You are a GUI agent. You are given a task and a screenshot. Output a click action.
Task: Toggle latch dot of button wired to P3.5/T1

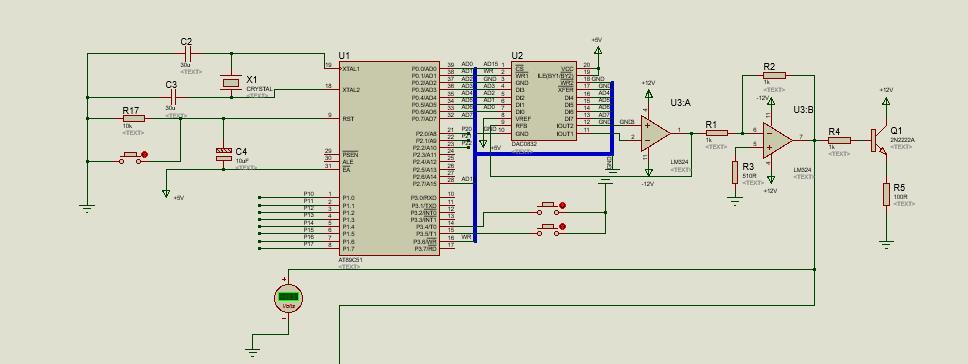pos(562,227)
